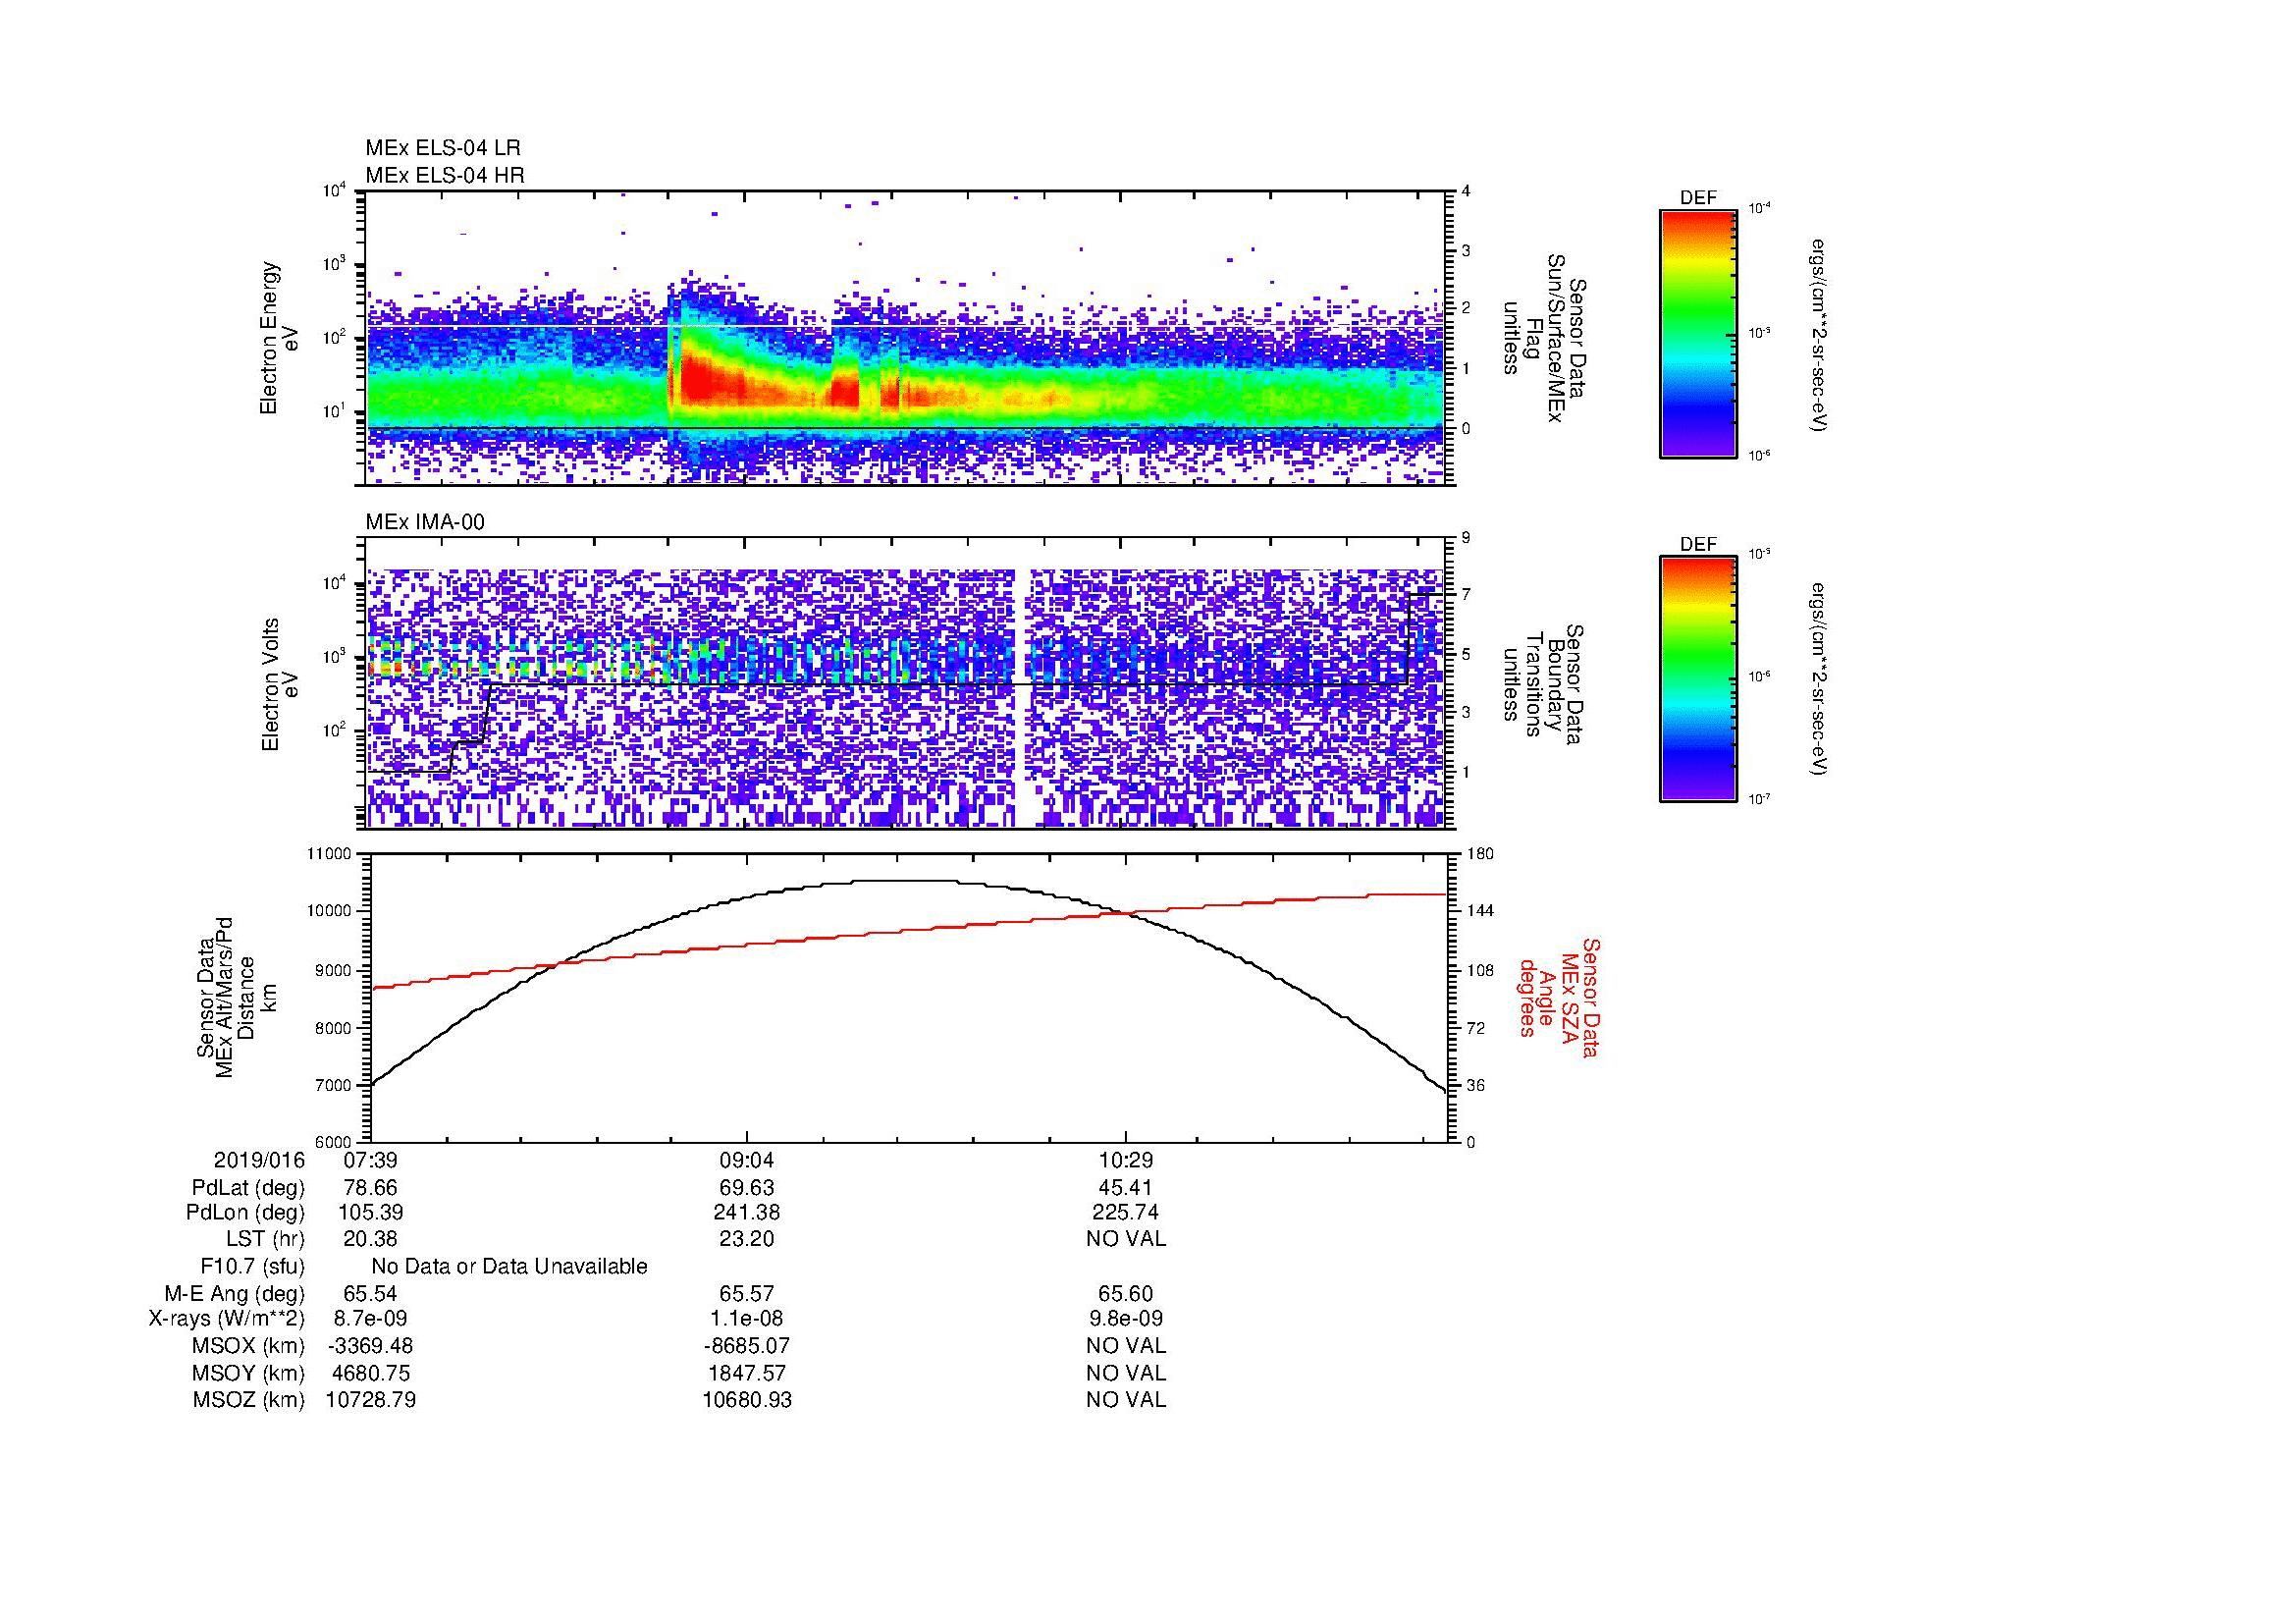The height and width of the screenshot is (1623, 2296).
Task: Click the 'Electron Energy eV' axis label
Action: tap(280, 338)
